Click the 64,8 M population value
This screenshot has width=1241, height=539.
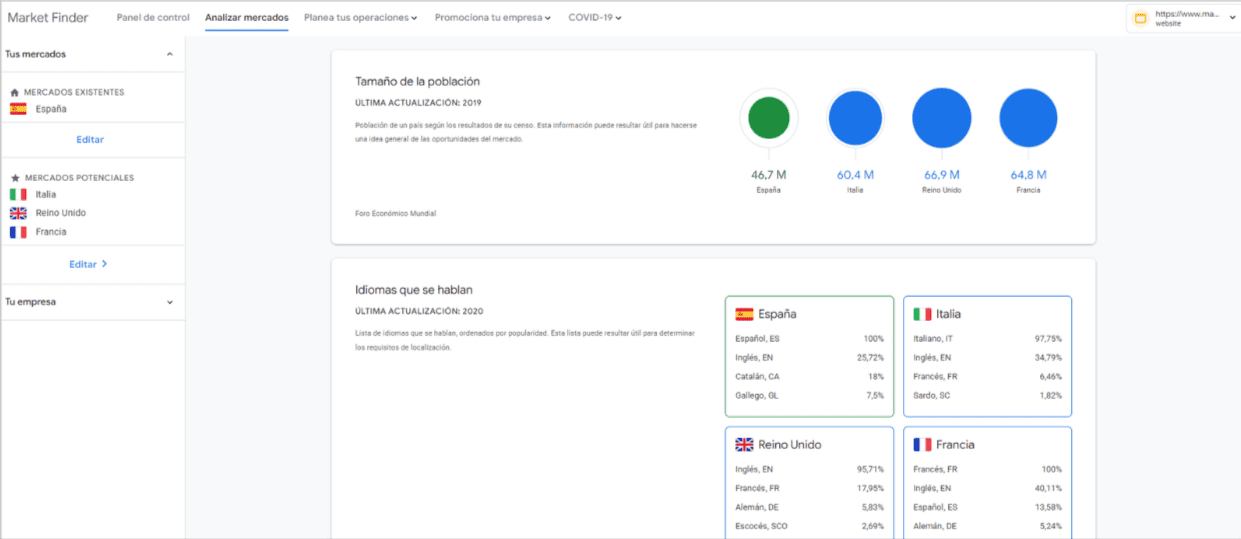pos(1028,175)
